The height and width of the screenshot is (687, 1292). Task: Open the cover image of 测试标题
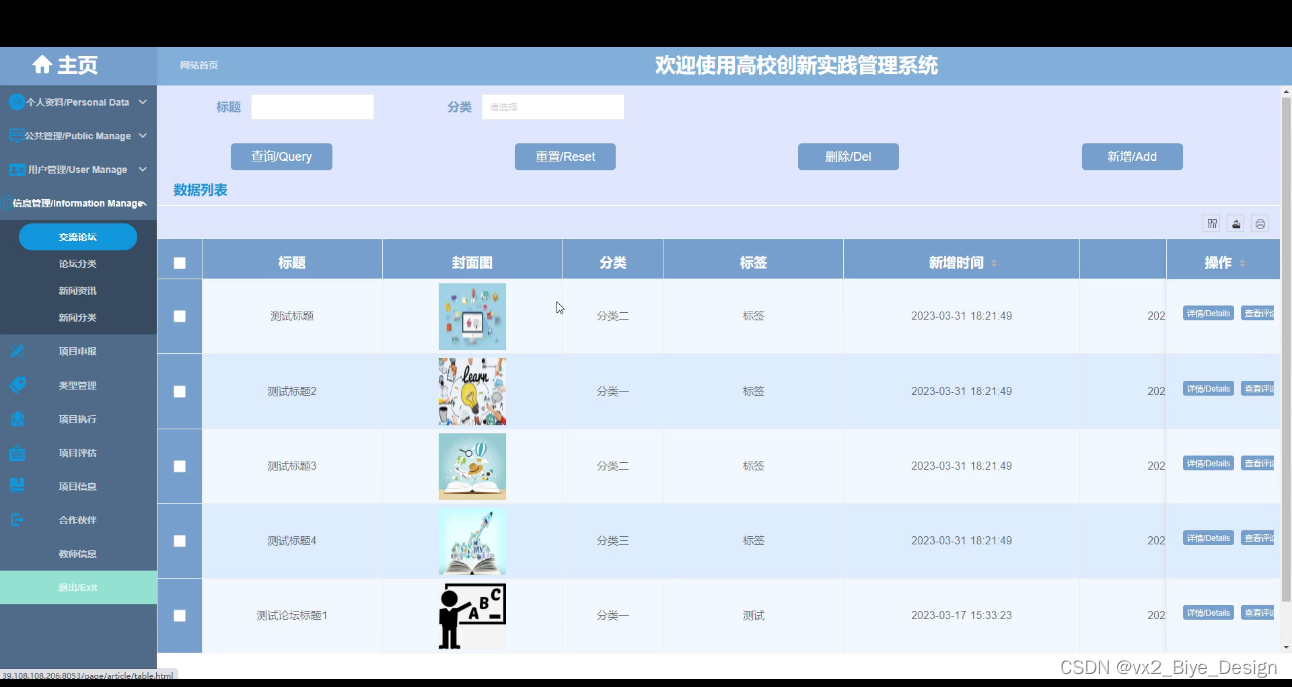[472, 316]
